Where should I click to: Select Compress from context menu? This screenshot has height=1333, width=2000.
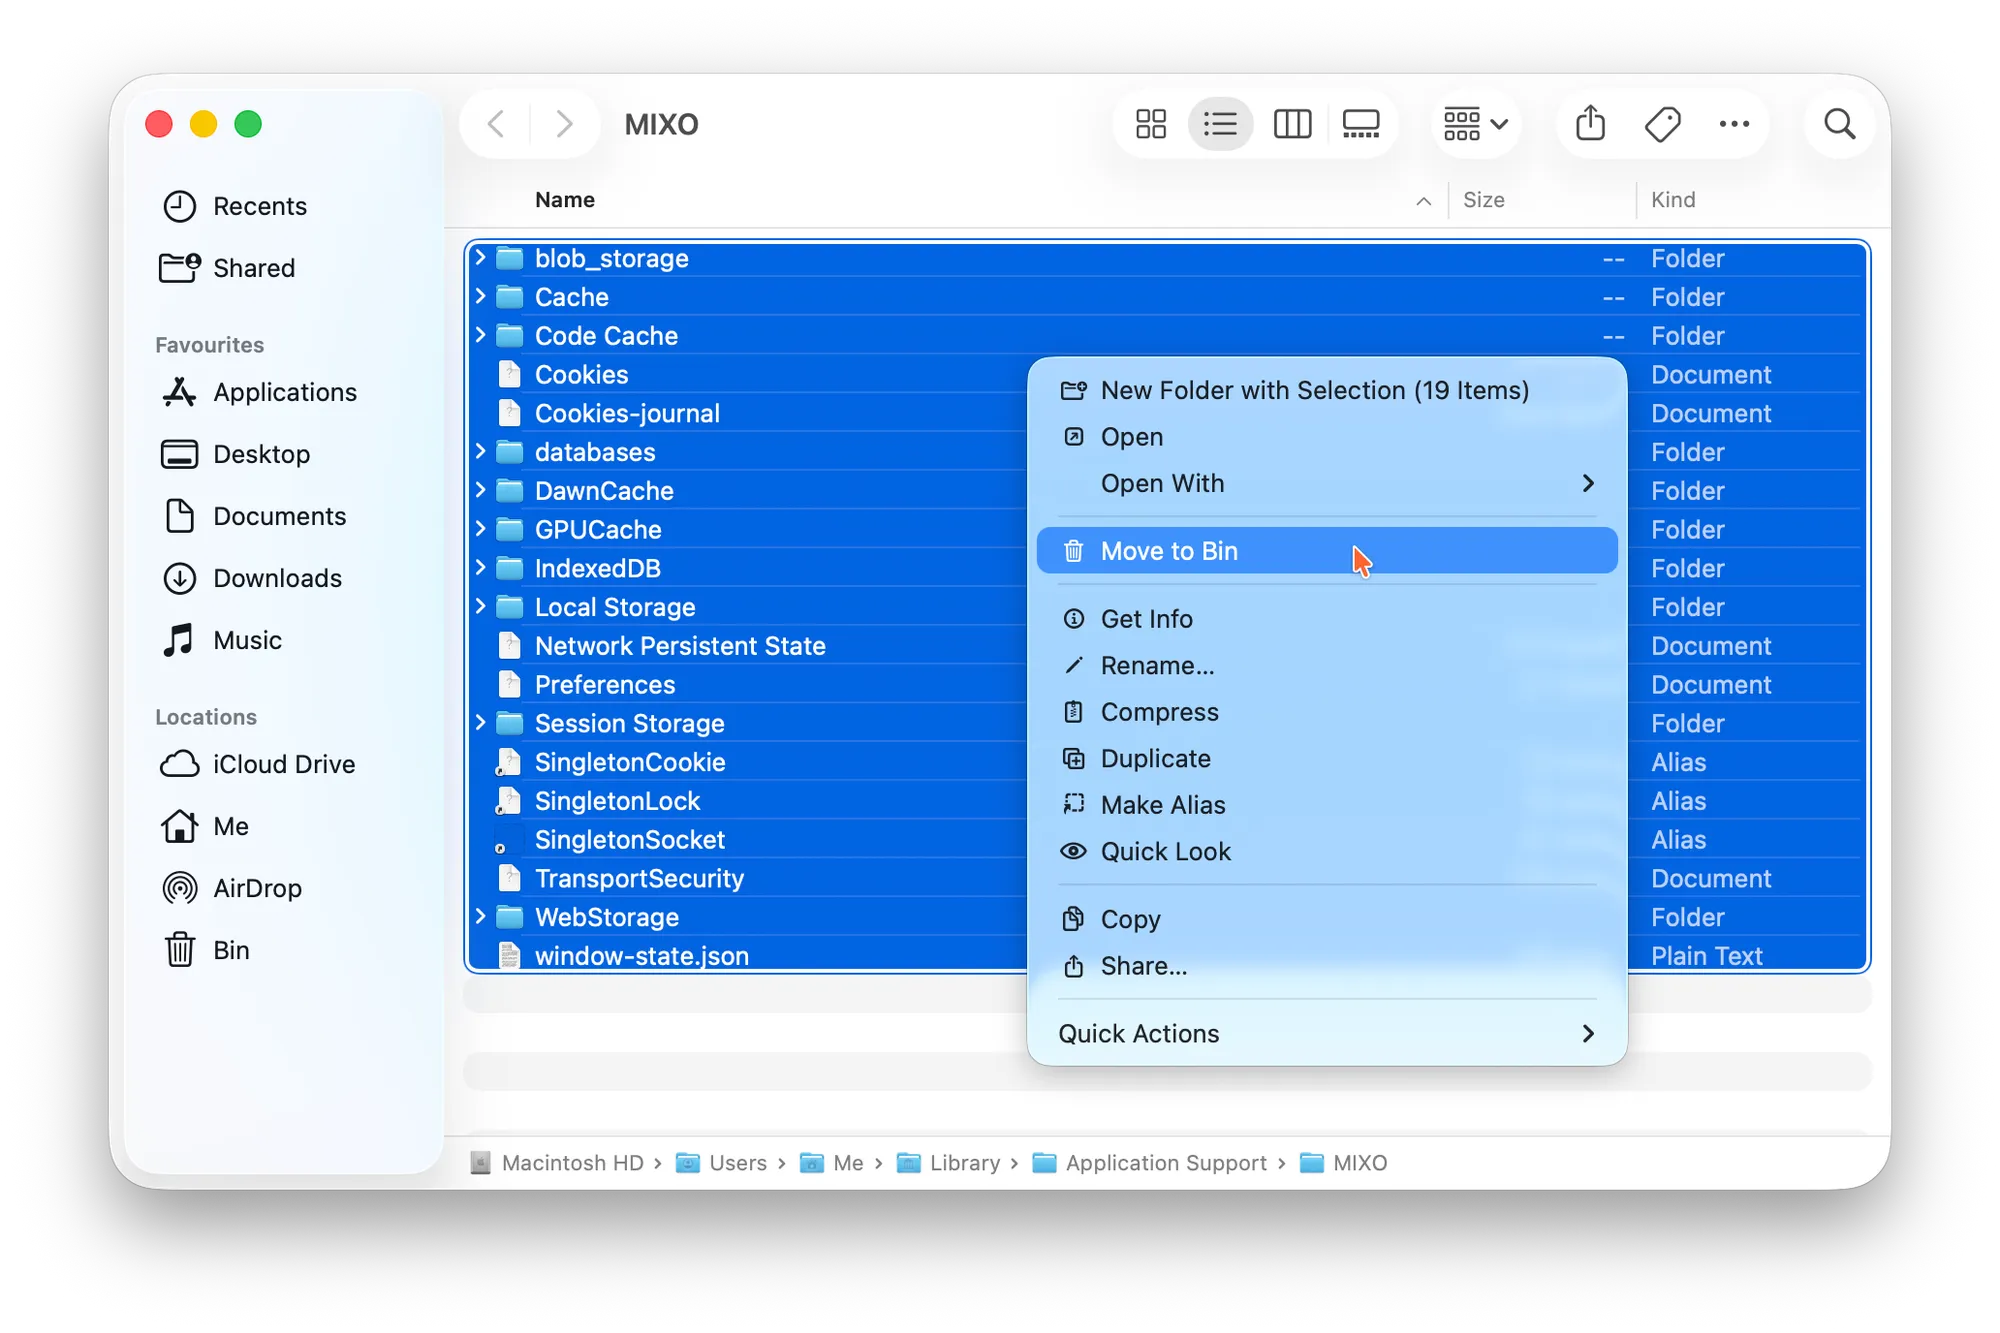[x=1159, y=712]
